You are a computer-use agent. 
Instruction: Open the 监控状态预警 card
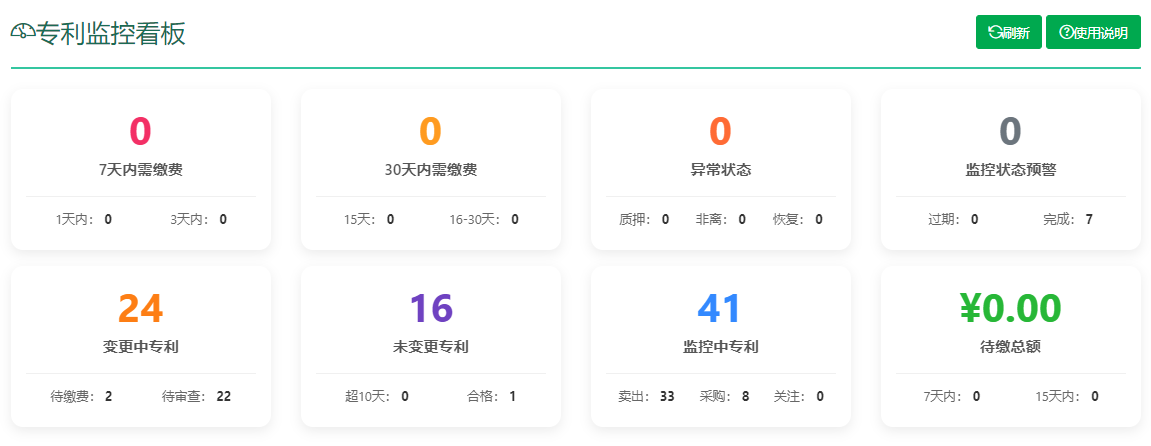1010,169
